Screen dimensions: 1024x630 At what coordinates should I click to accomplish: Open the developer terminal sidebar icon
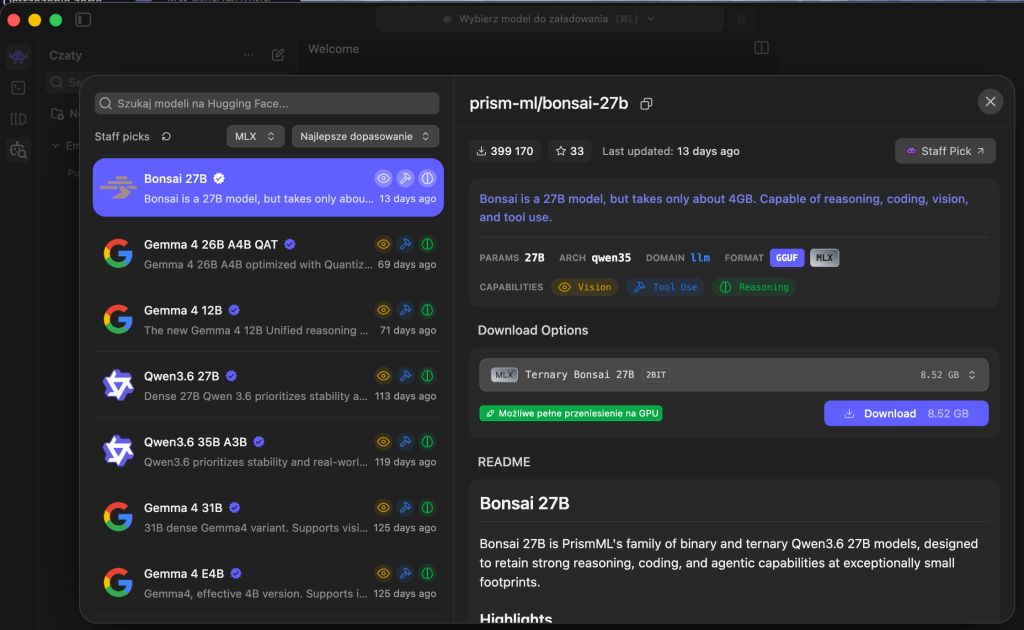pyautogui.click(x=18, y=87)
